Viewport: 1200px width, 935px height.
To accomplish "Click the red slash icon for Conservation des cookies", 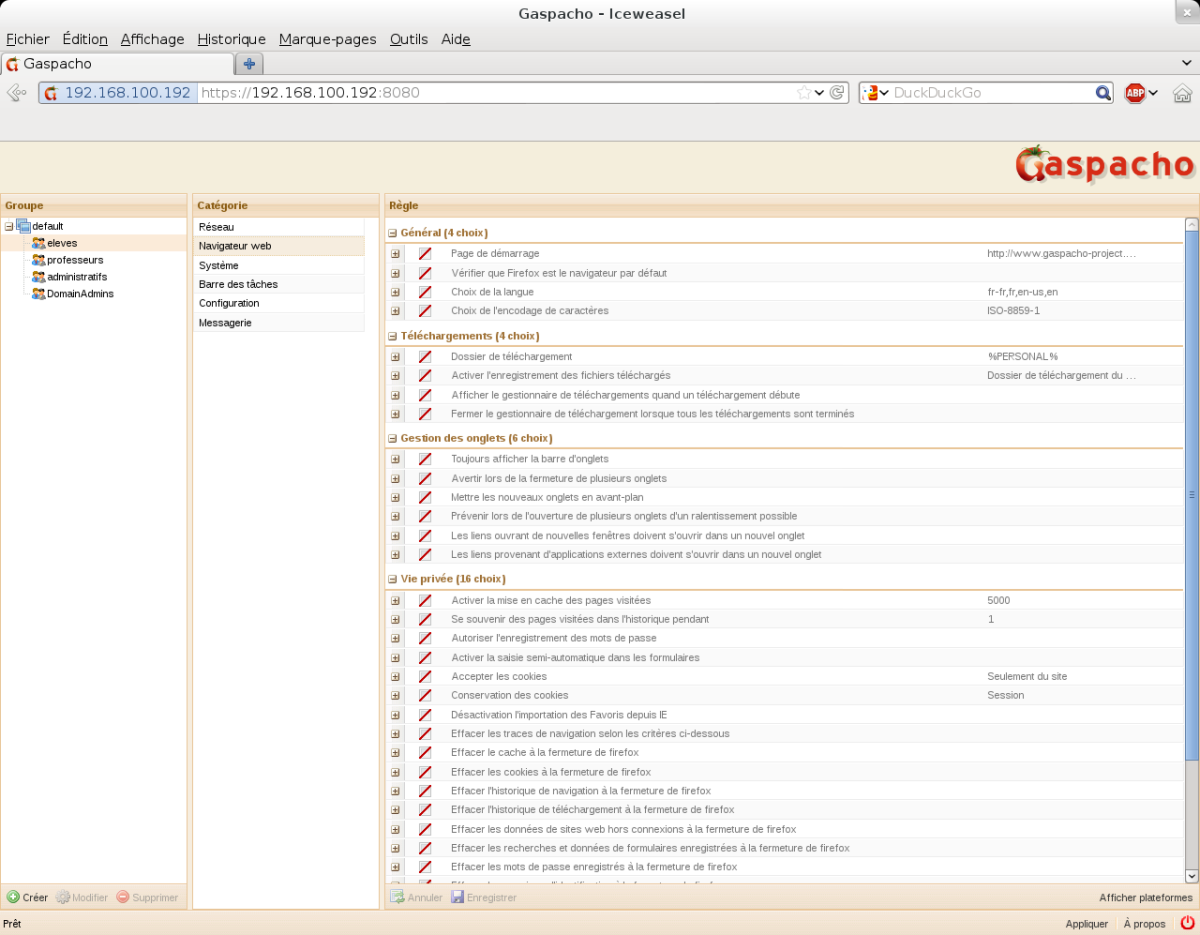I will (x=425, y=696).
